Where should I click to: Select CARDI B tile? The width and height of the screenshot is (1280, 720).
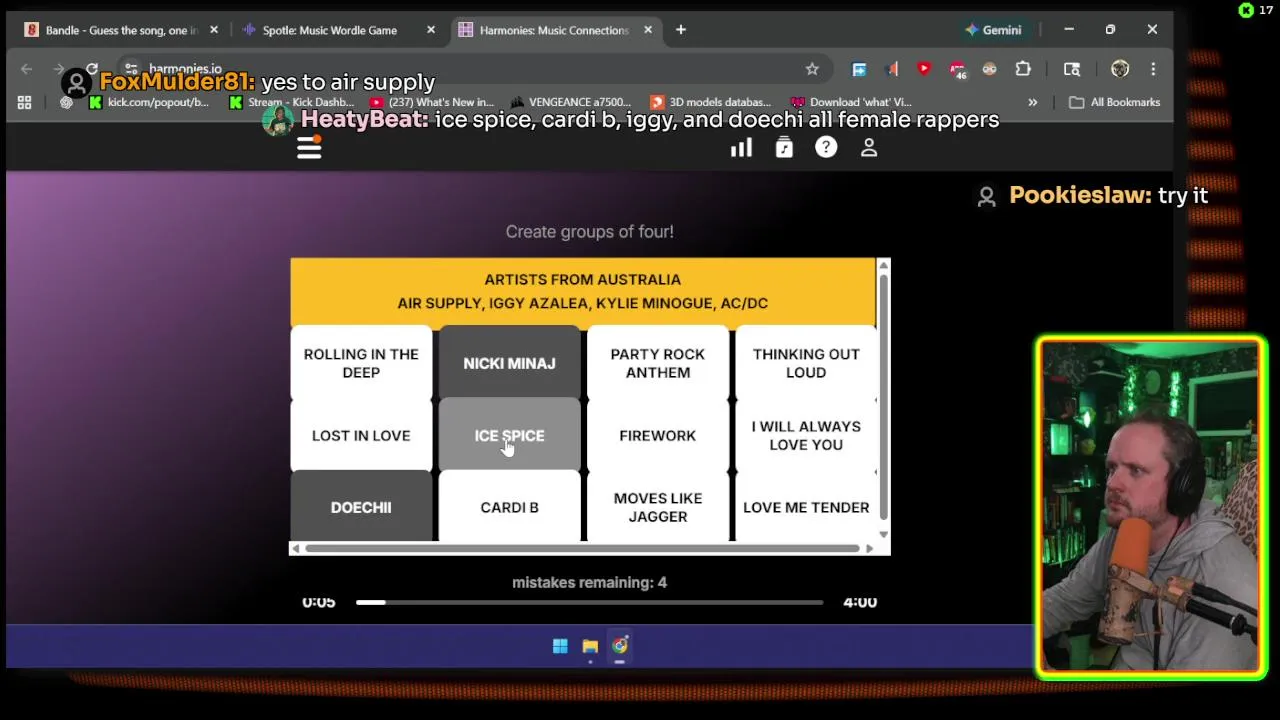point(509,506)
